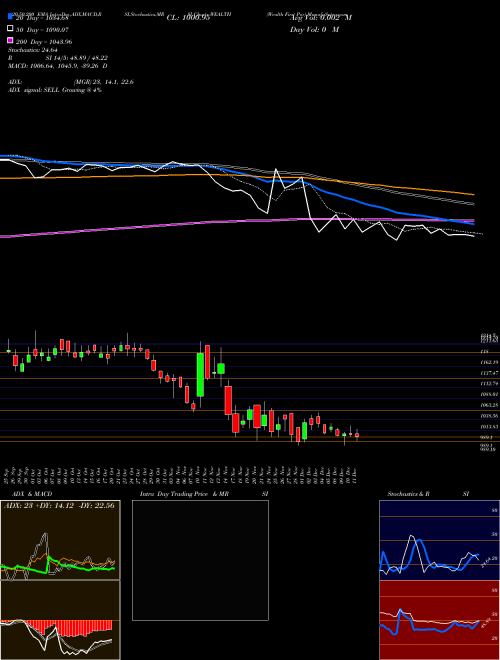Click the 1112.74 price axis label
Image resolution: width=500 pixels, height=660 pixels.
click(489, 383)
